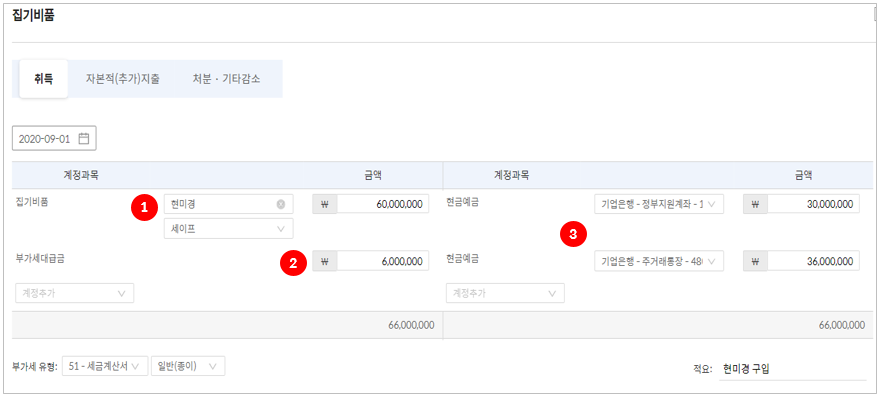Open the 51 - 세금계산서 VAT type dropdown
The height and width of the screenshot is (399, 883).
tap(105, 366)
